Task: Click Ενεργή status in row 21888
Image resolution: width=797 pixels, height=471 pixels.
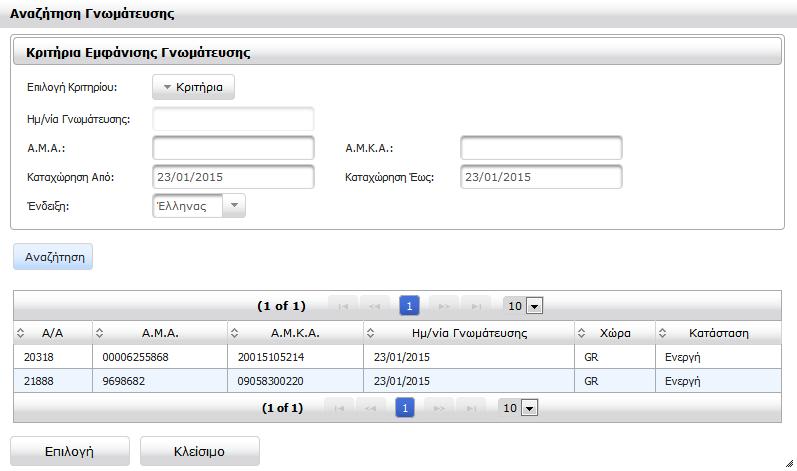Action: (x=683, y=381)
